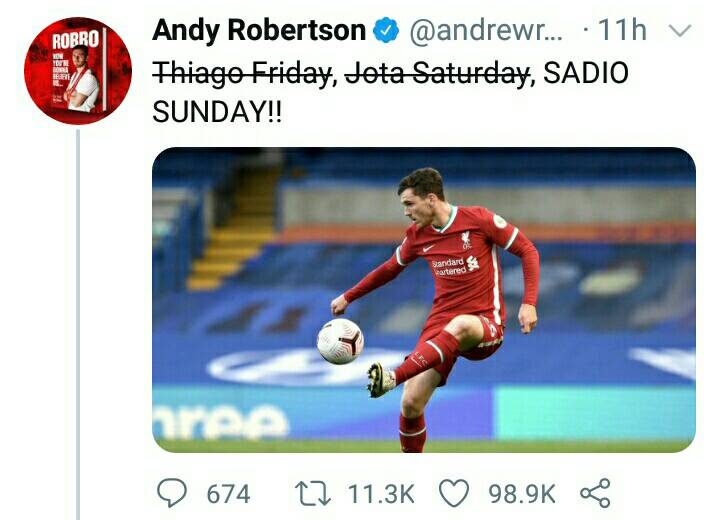Open the share icon menu
The width and height of the screenshot is (720, 520).
[596, 493]
